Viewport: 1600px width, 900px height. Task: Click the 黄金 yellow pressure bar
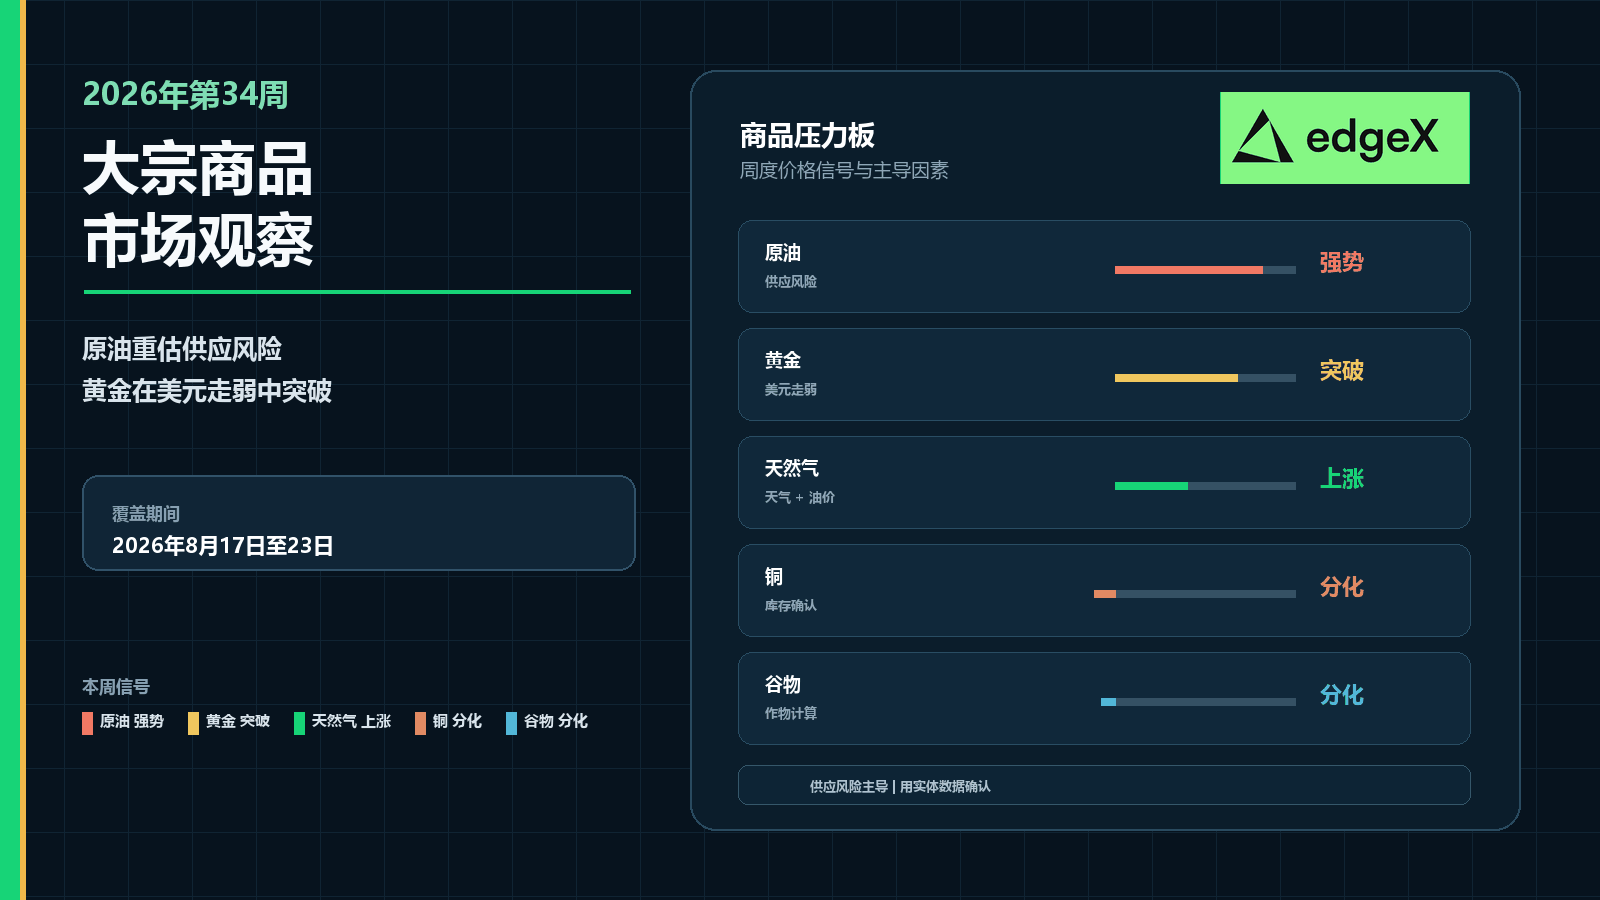(1176, 378)
